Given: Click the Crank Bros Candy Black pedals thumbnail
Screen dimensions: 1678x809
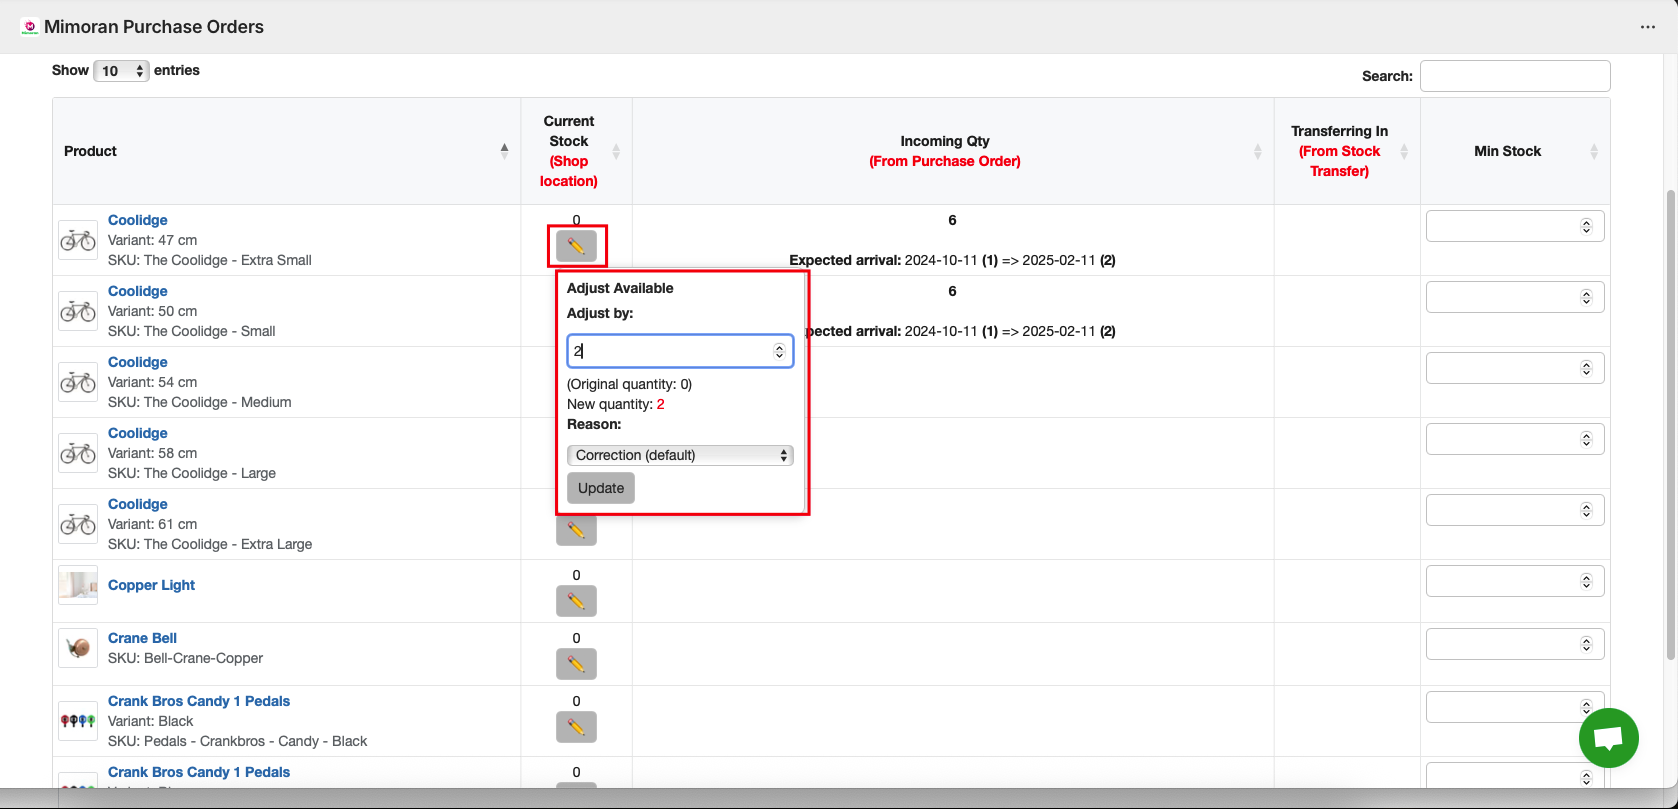Looking at the screenshot, I should (78, 721).
